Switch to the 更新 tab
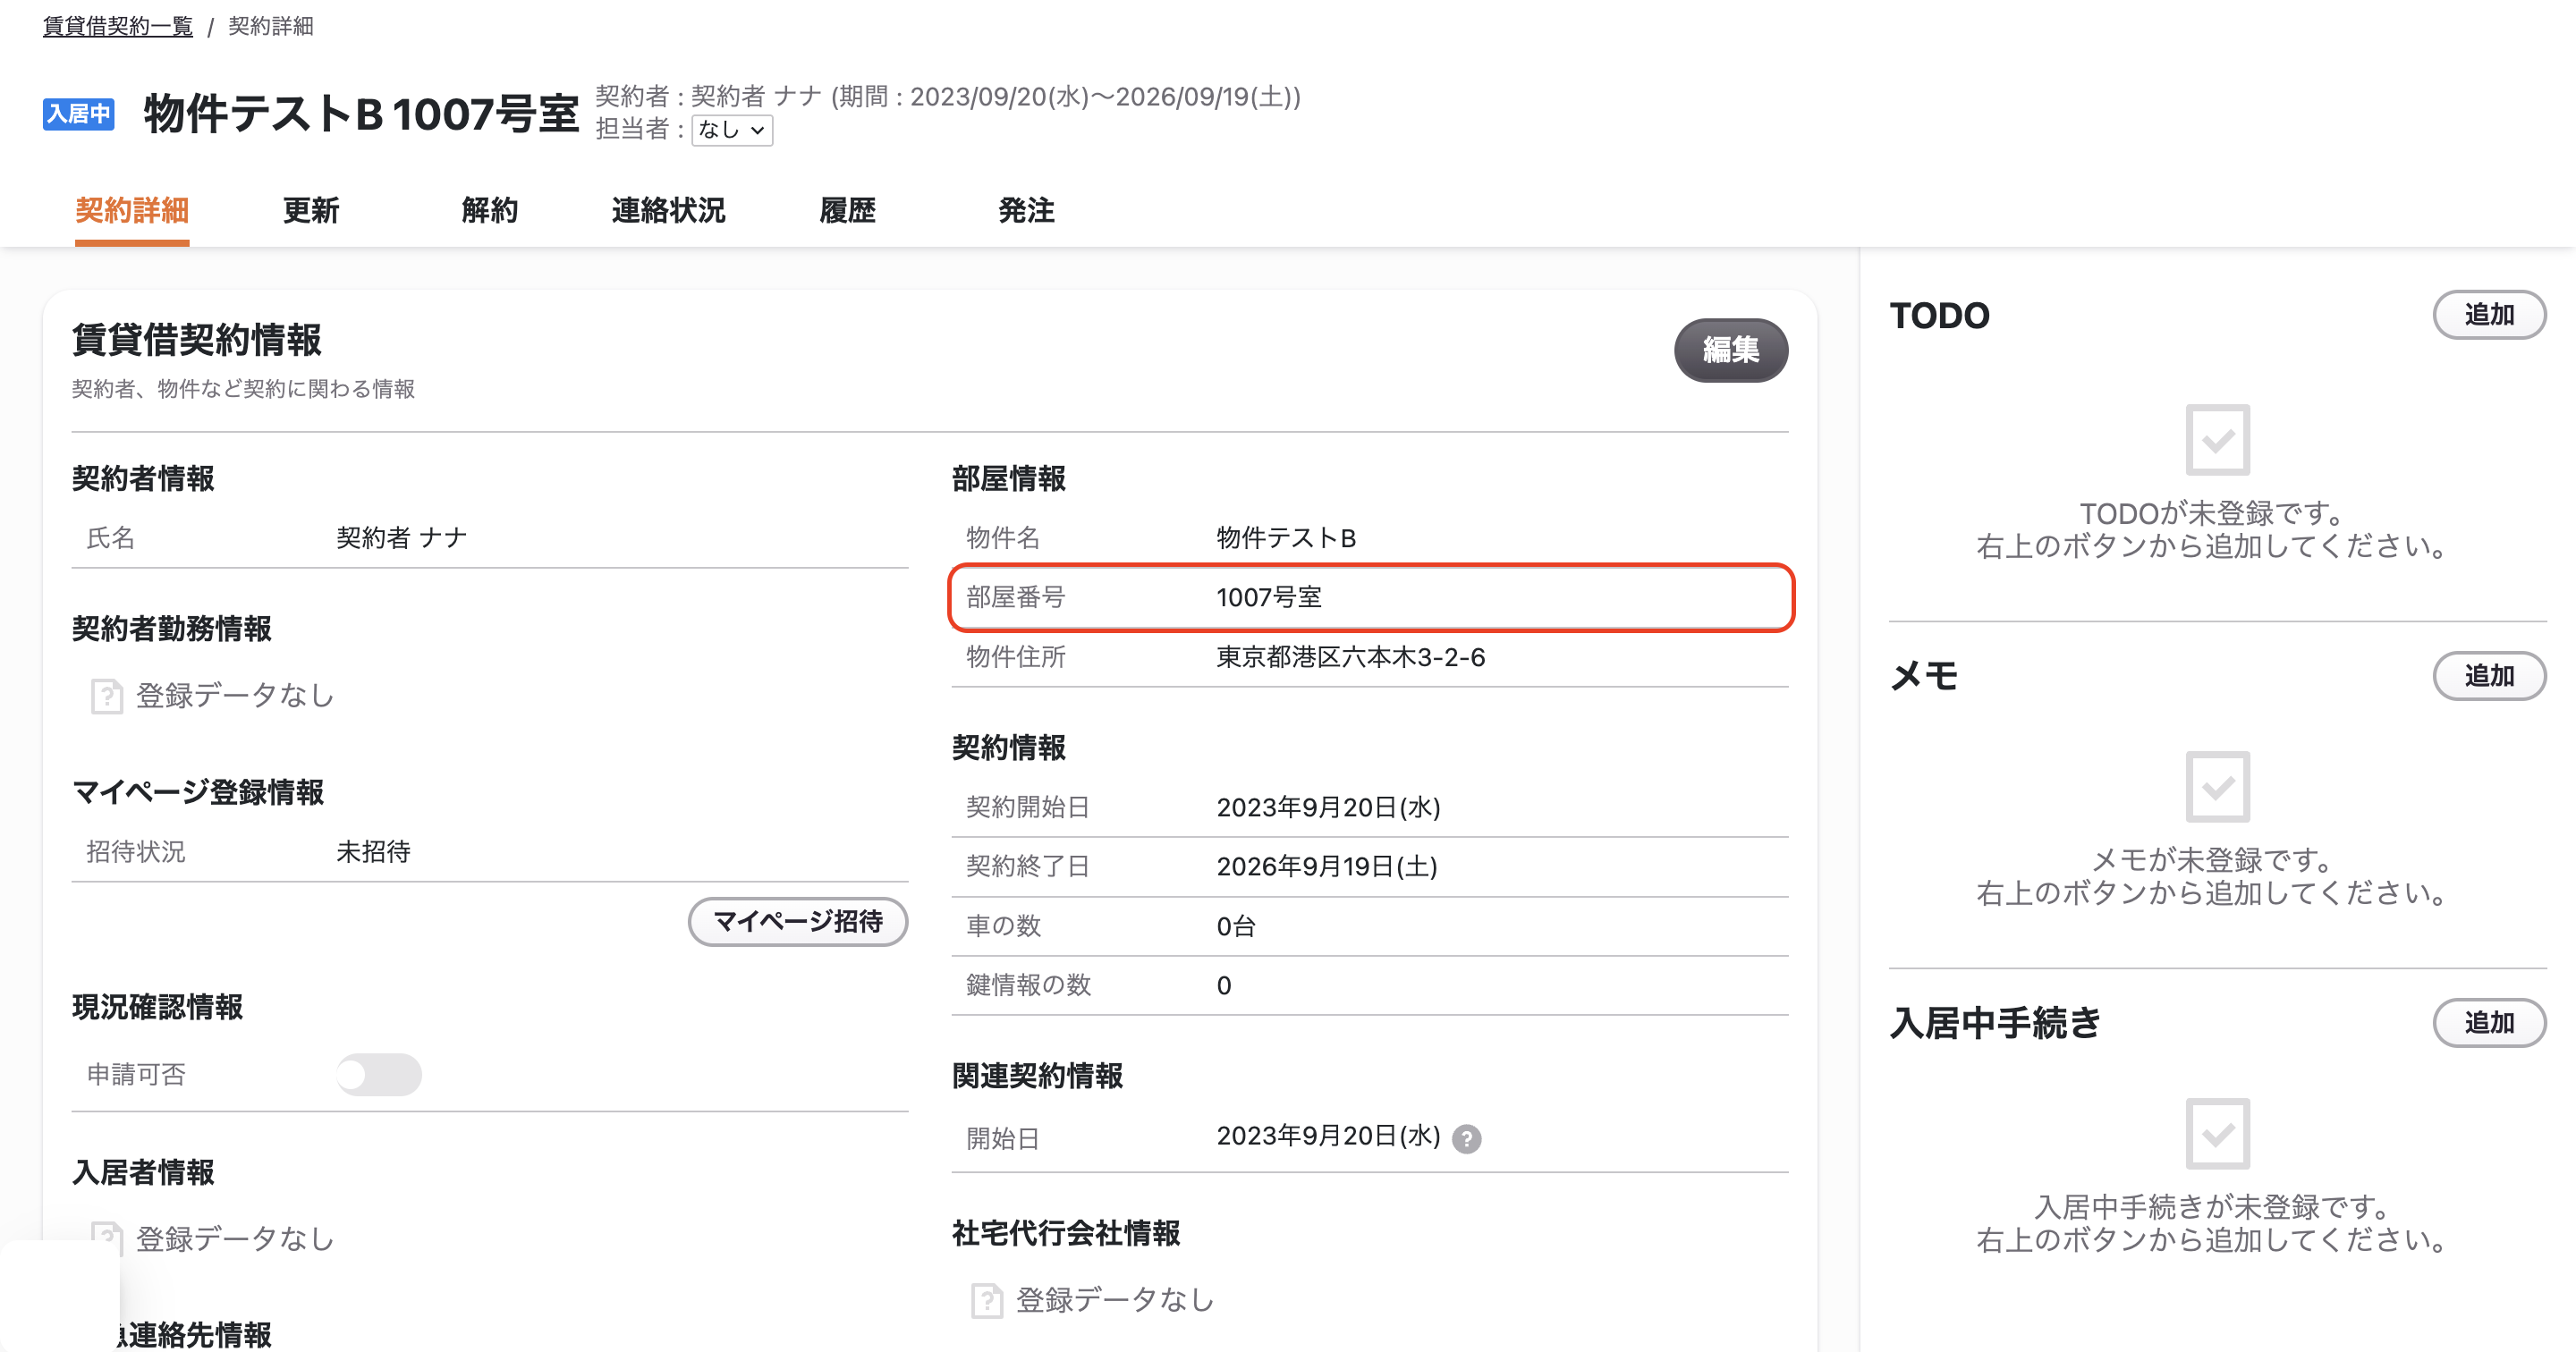The width and height of the screenshot is (2576, 1352). [x=311, y=210]
